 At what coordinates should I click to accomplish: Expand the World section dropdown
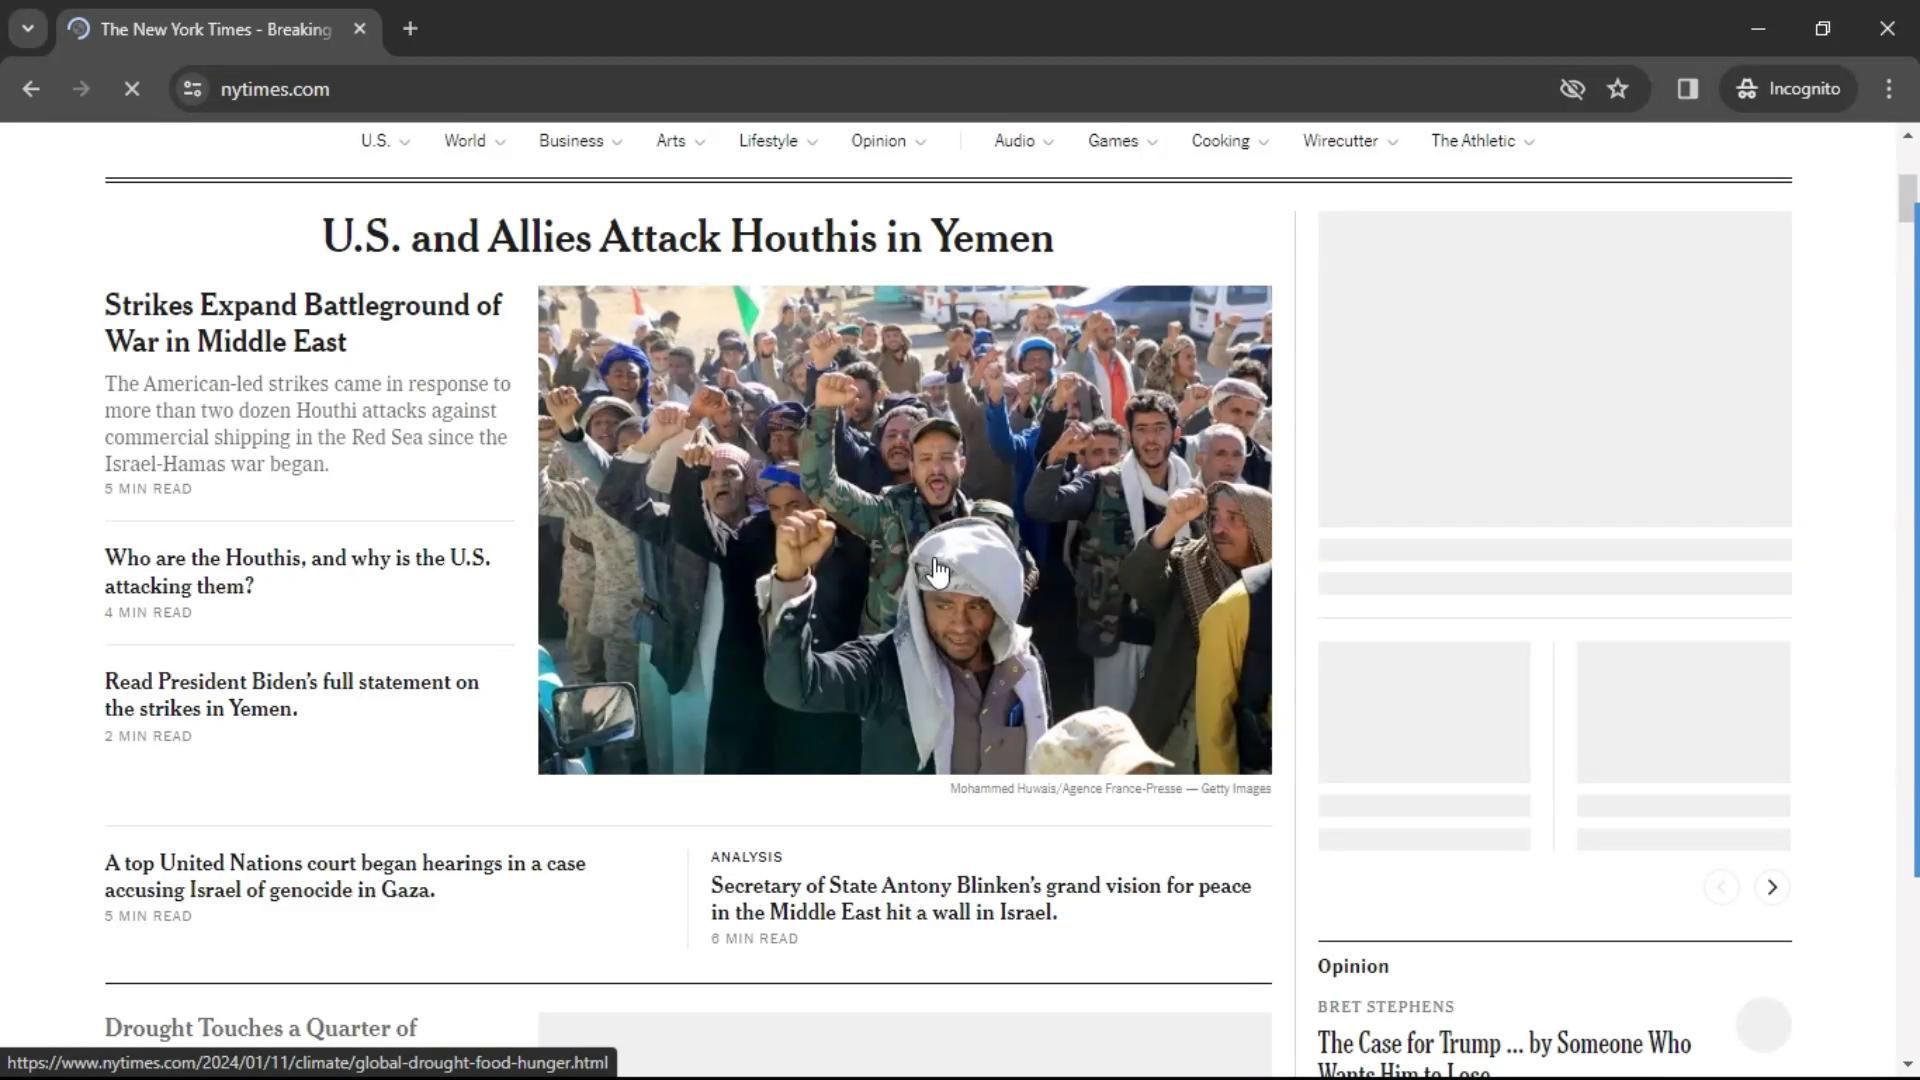[x=474, y=141]
